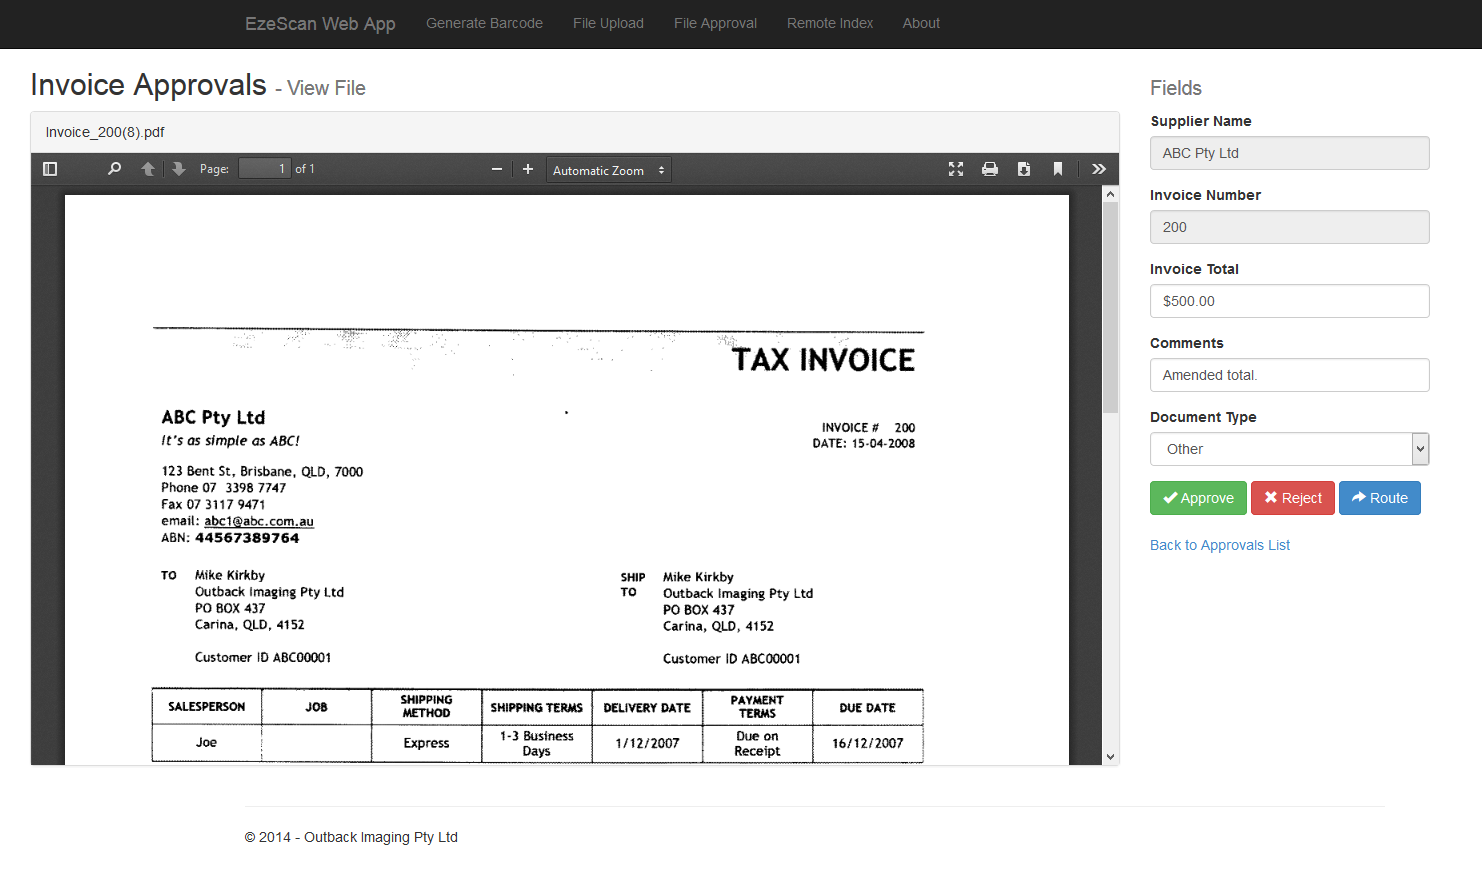Screen dimensions: 1482x872
Task: Open the Automatic Zoom dropdown
Action: click(608, 170)
